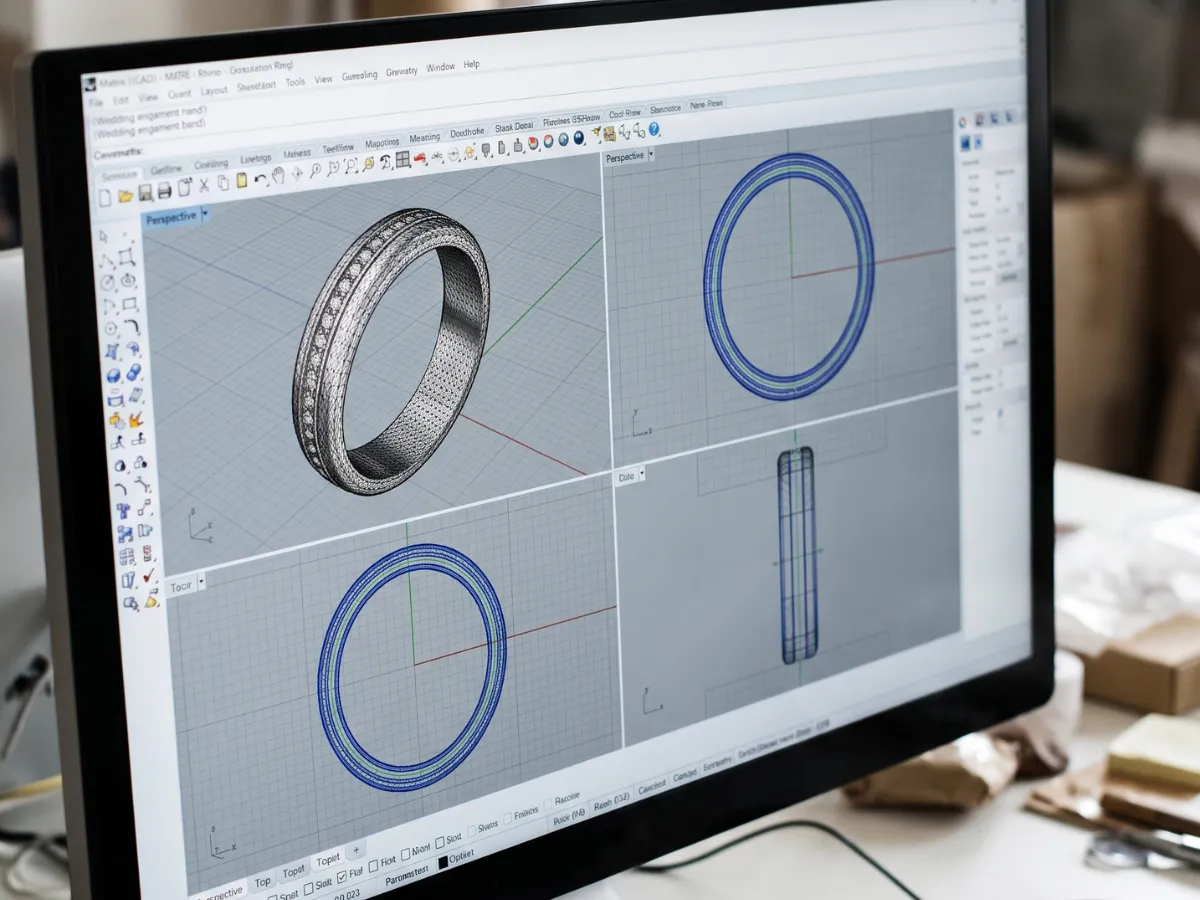Open the File menu

point(95,101)
